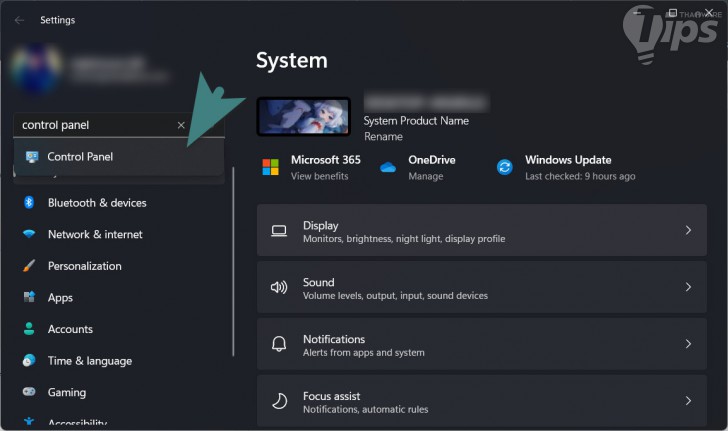Click the Apps icon in sidebar
Viewport: 728px width, 431px height.
(x=29, y=297)
